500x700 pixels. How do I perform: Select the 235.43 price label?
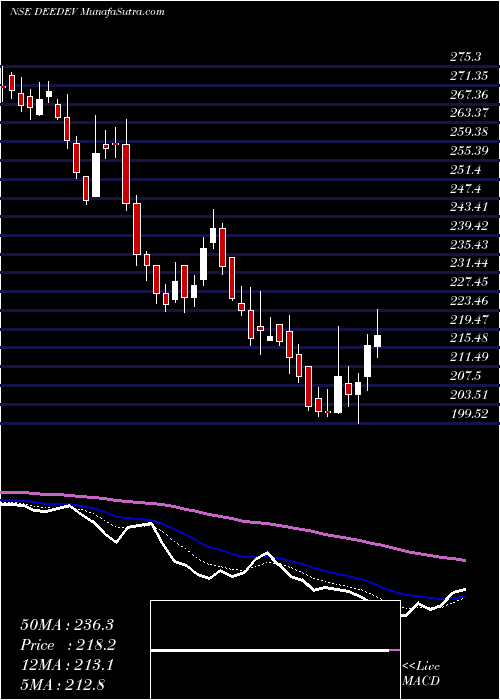(468, 245)
